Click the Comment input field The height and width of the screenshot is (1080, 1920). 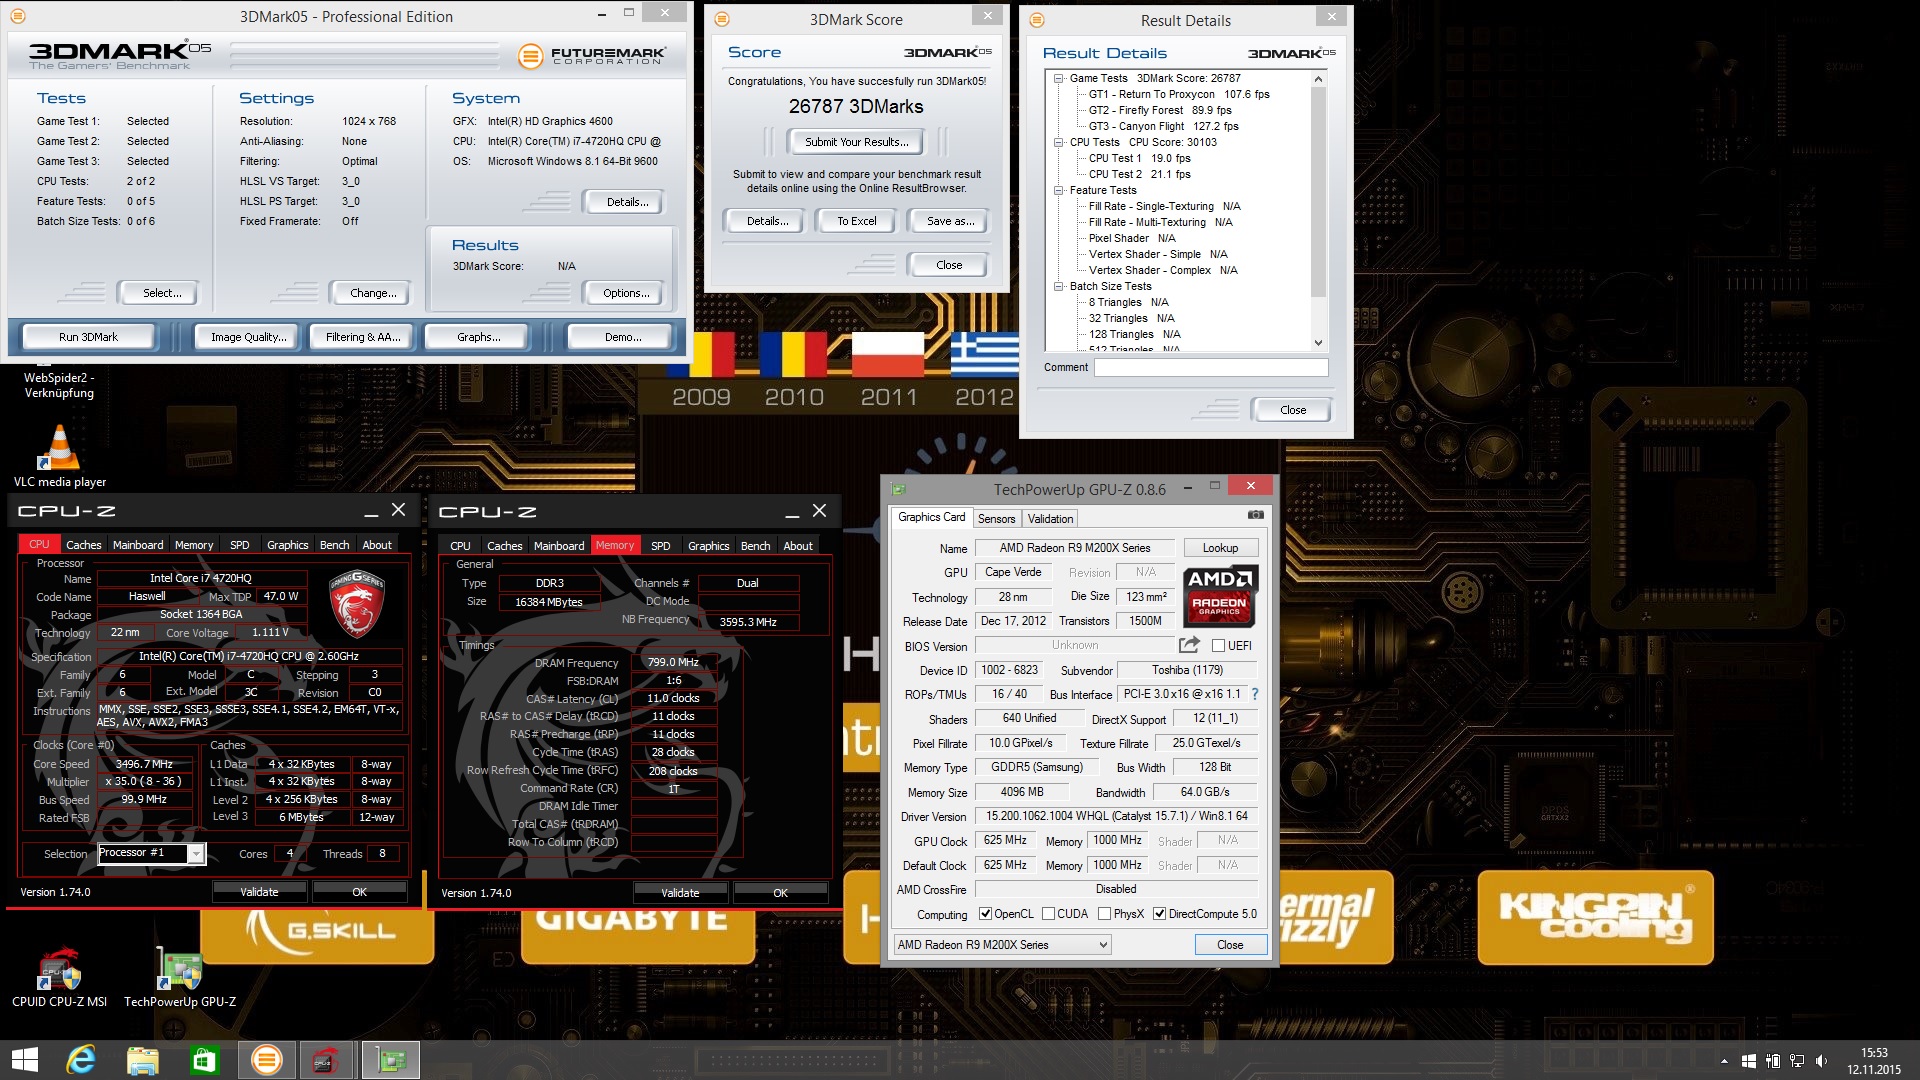click(x=1211, y=367)
